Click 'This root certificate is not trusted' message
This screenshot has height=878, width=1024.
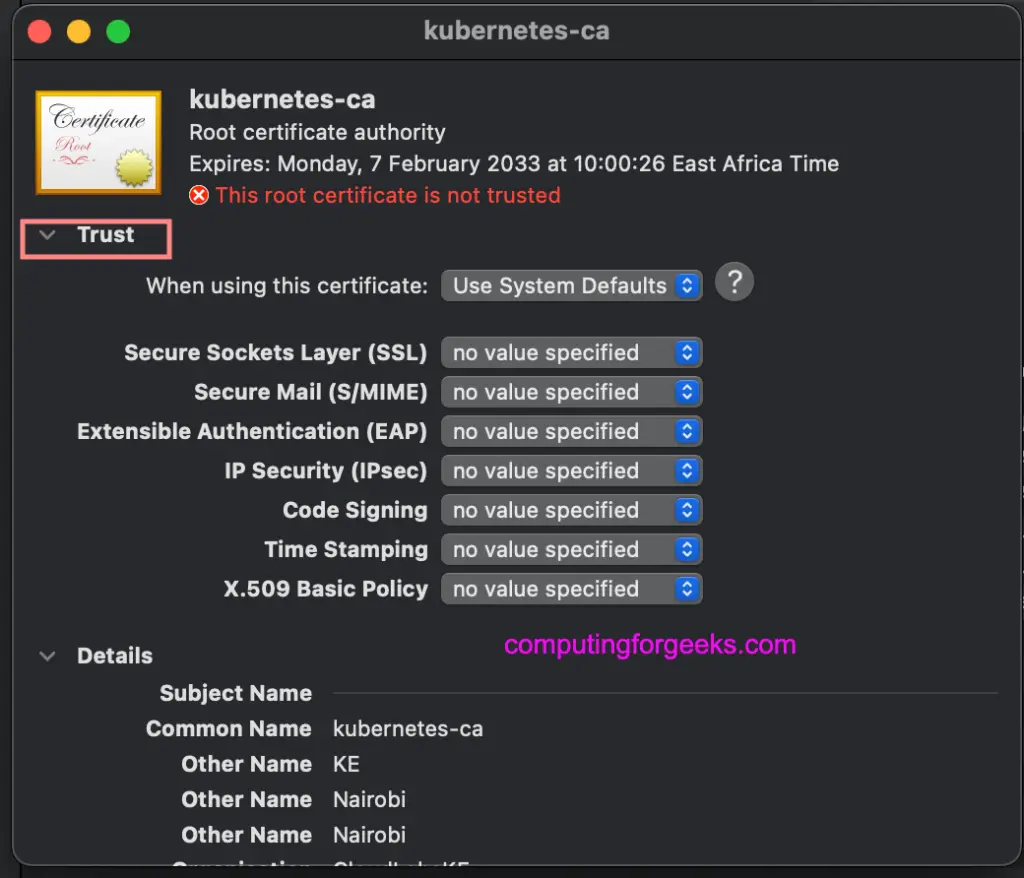[388, 195]
